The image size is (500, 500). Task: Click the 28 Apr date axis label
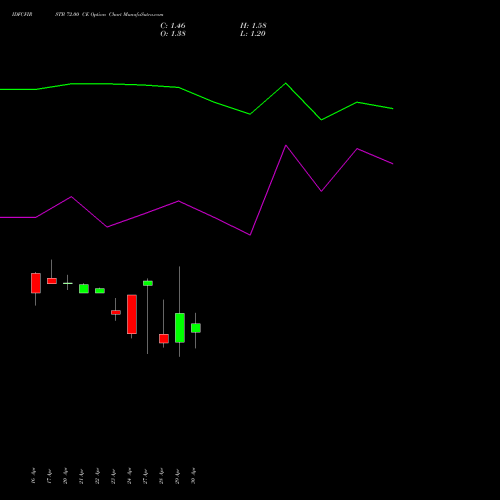[x=161, y=476]
